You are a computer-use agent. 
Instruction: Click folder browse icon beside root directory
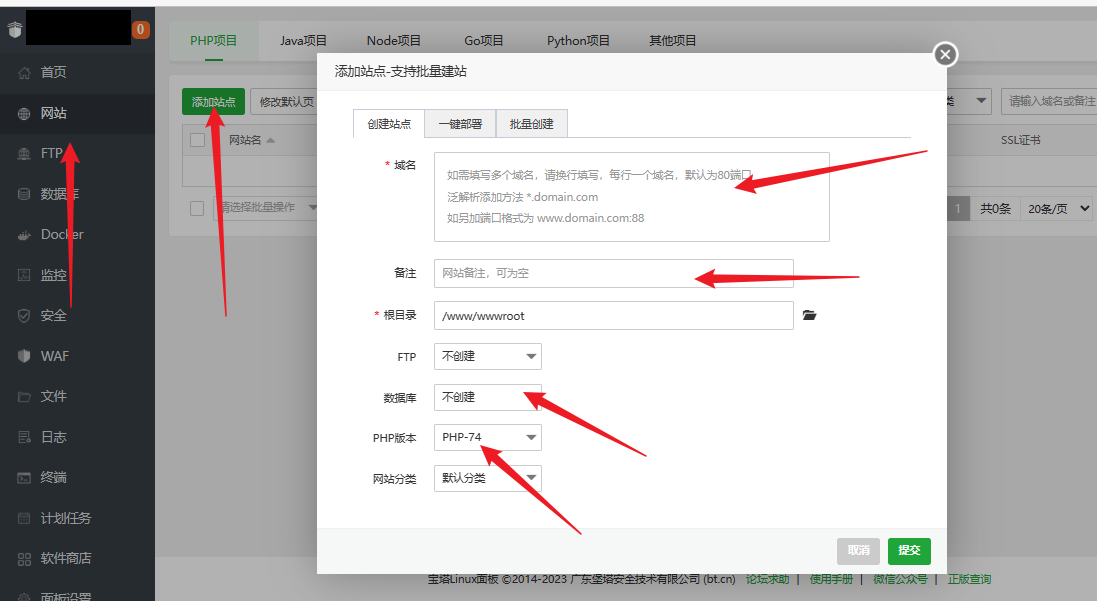click(x=810, y=316)
